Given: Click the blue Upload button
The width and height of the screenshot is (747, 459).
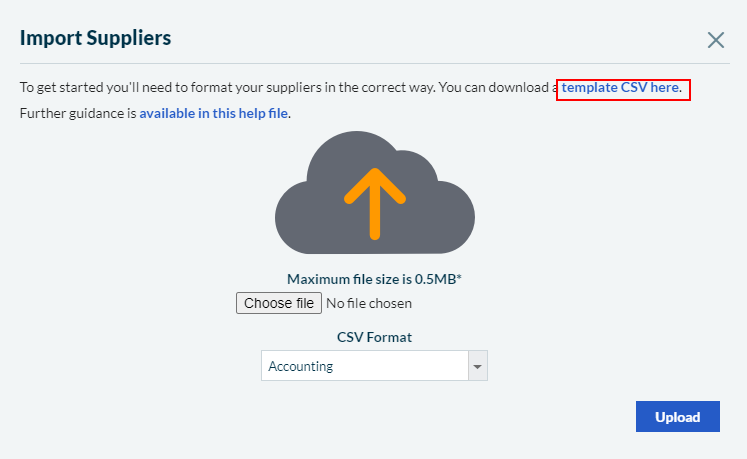Looking at the screenshot, I should click(677, 417).
